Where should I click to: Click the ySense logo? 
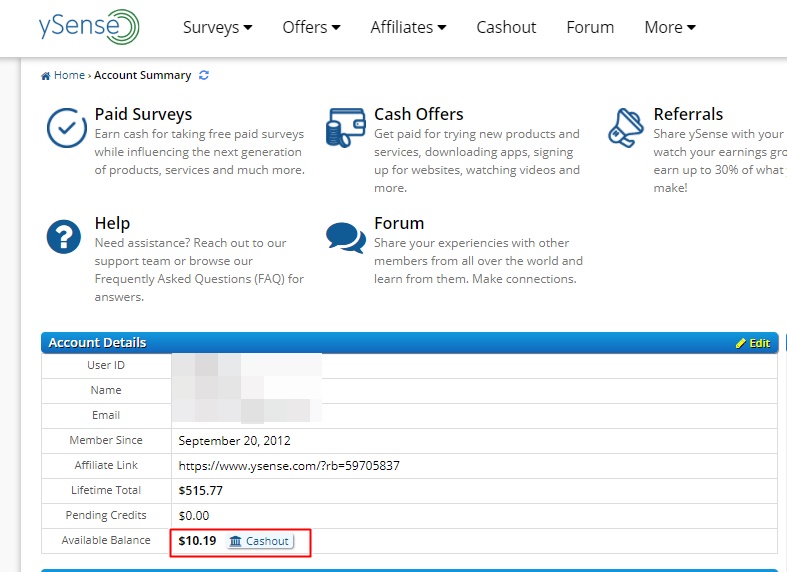click(x=89, y=27)
